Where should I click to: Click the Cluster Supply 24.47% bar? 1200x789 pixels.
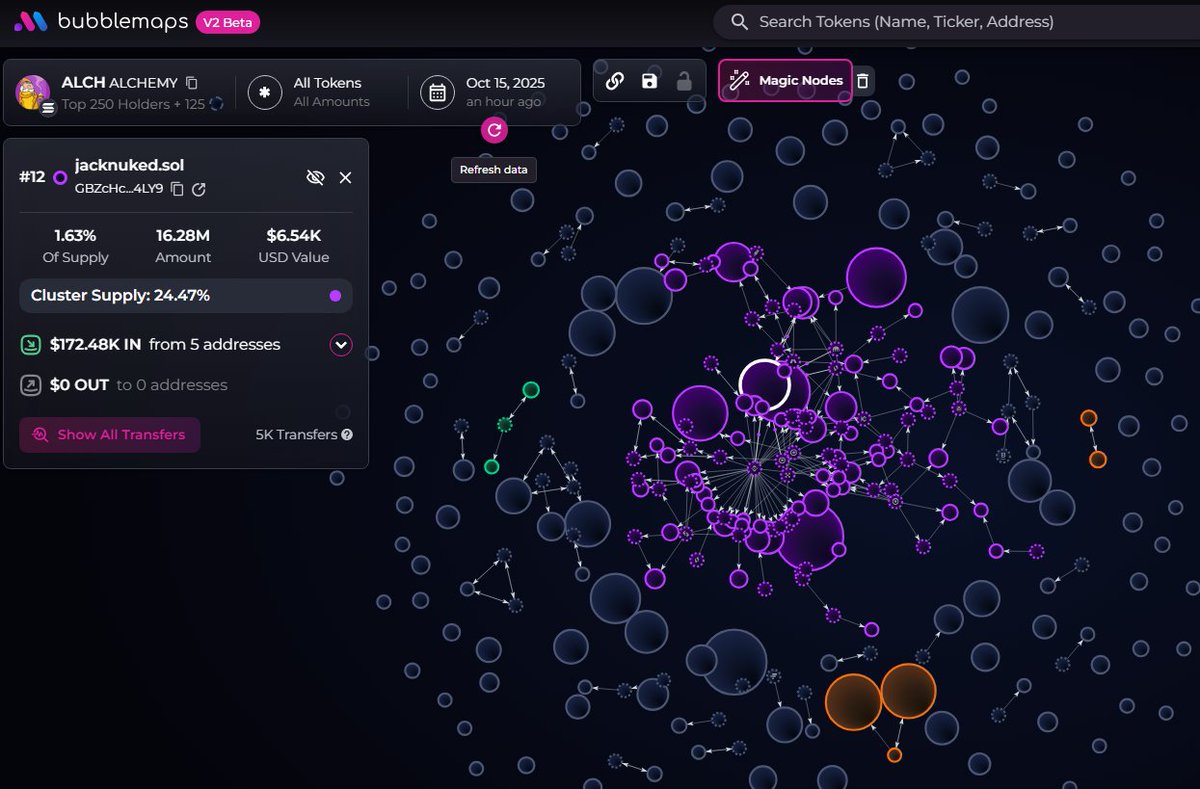tap(186, 295)
